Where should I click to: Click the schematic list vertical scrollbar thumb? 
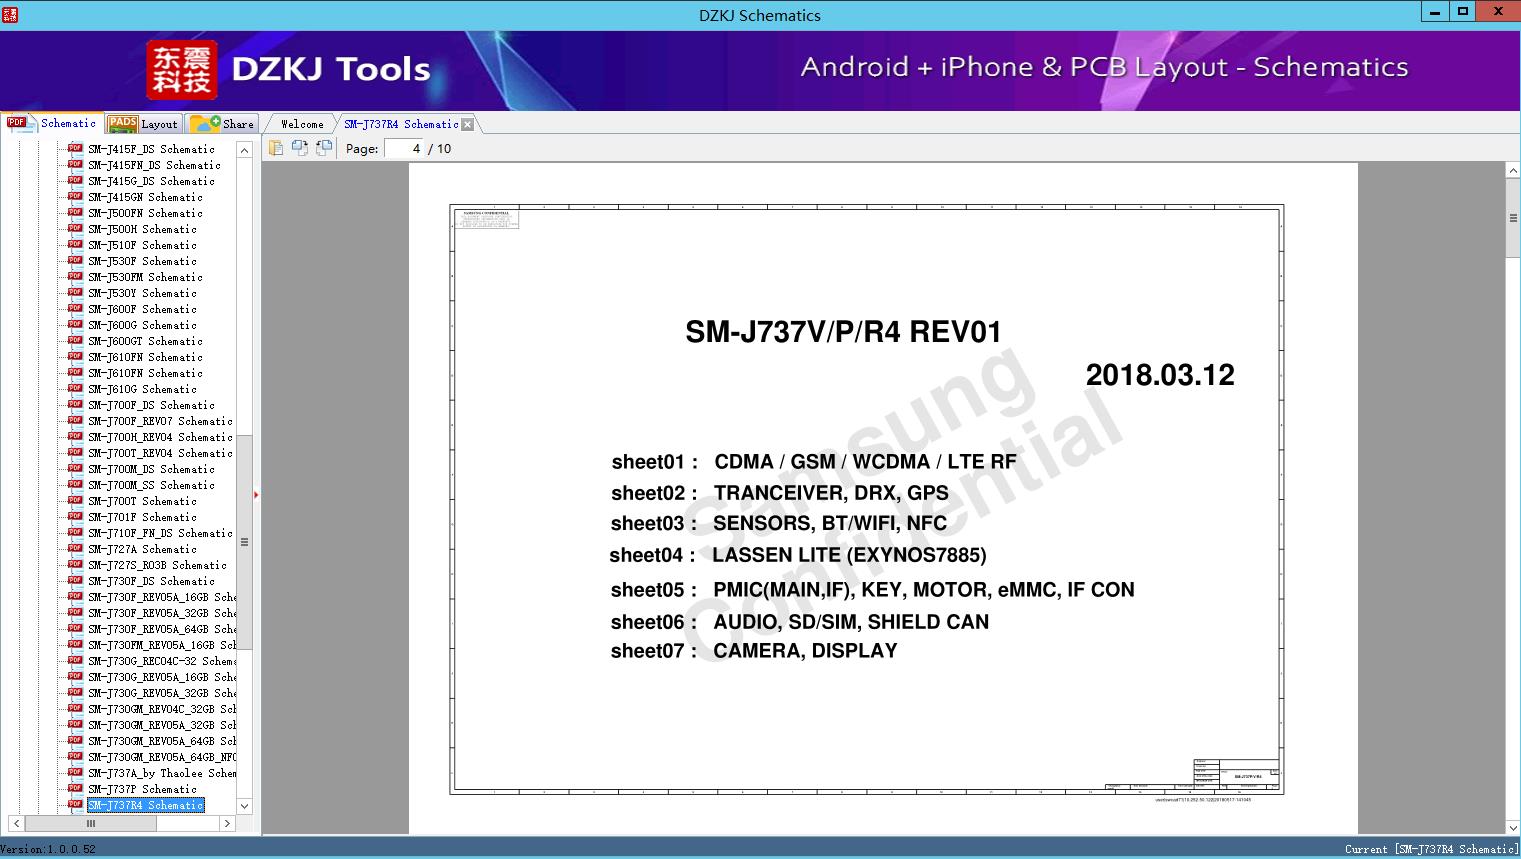tap(244, 543)
